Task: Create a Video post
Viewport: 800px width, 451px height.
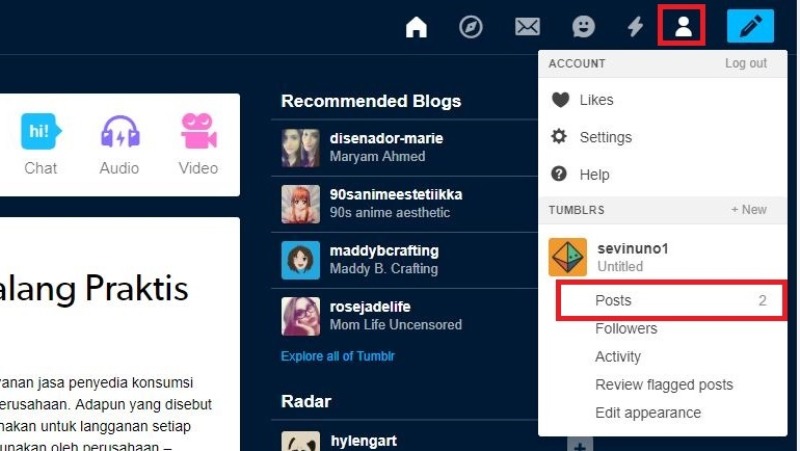Action: pyautogui.click(x=198, y=144)
